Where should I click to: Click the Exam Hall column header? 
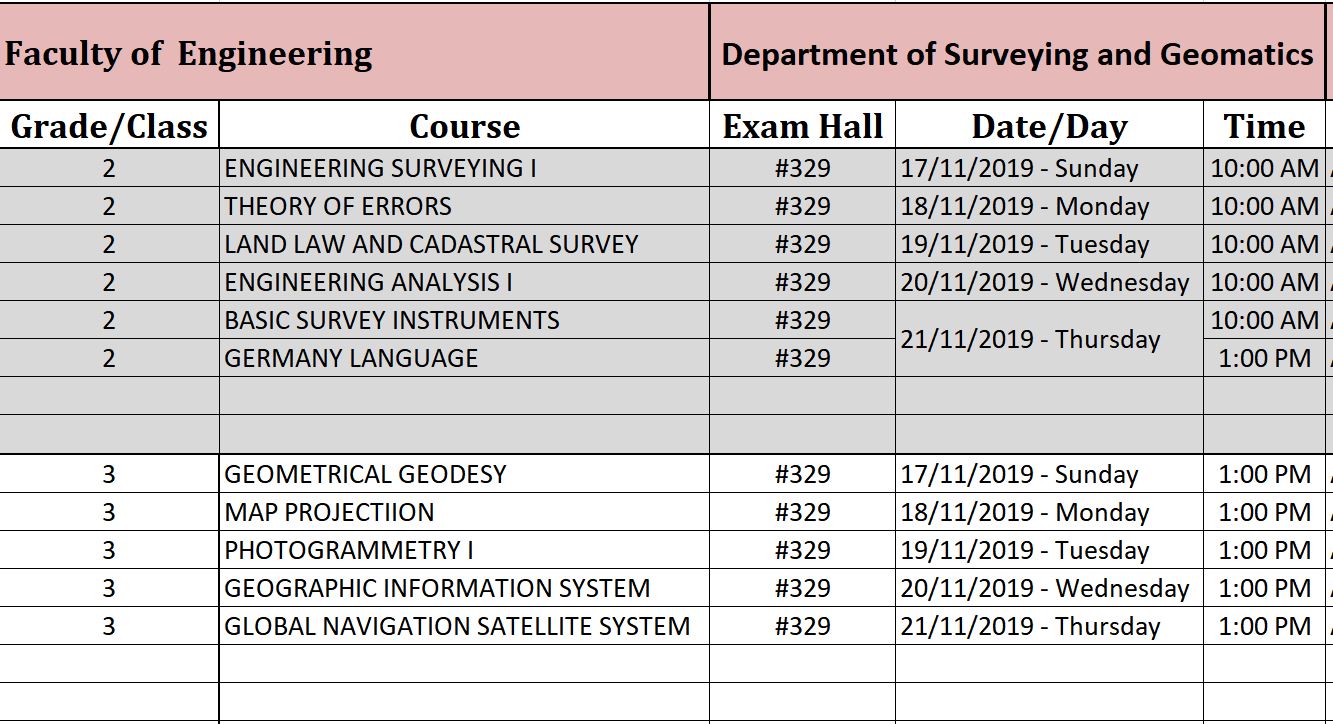point(802,127)
